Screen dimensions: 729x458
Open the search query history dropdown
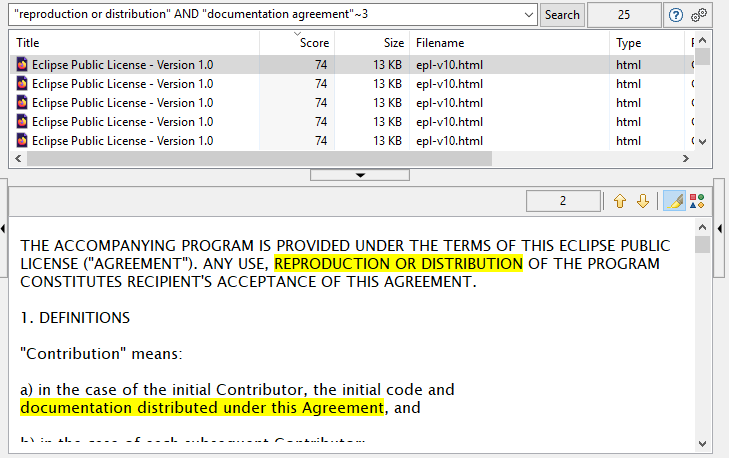[x=529, y=14]
